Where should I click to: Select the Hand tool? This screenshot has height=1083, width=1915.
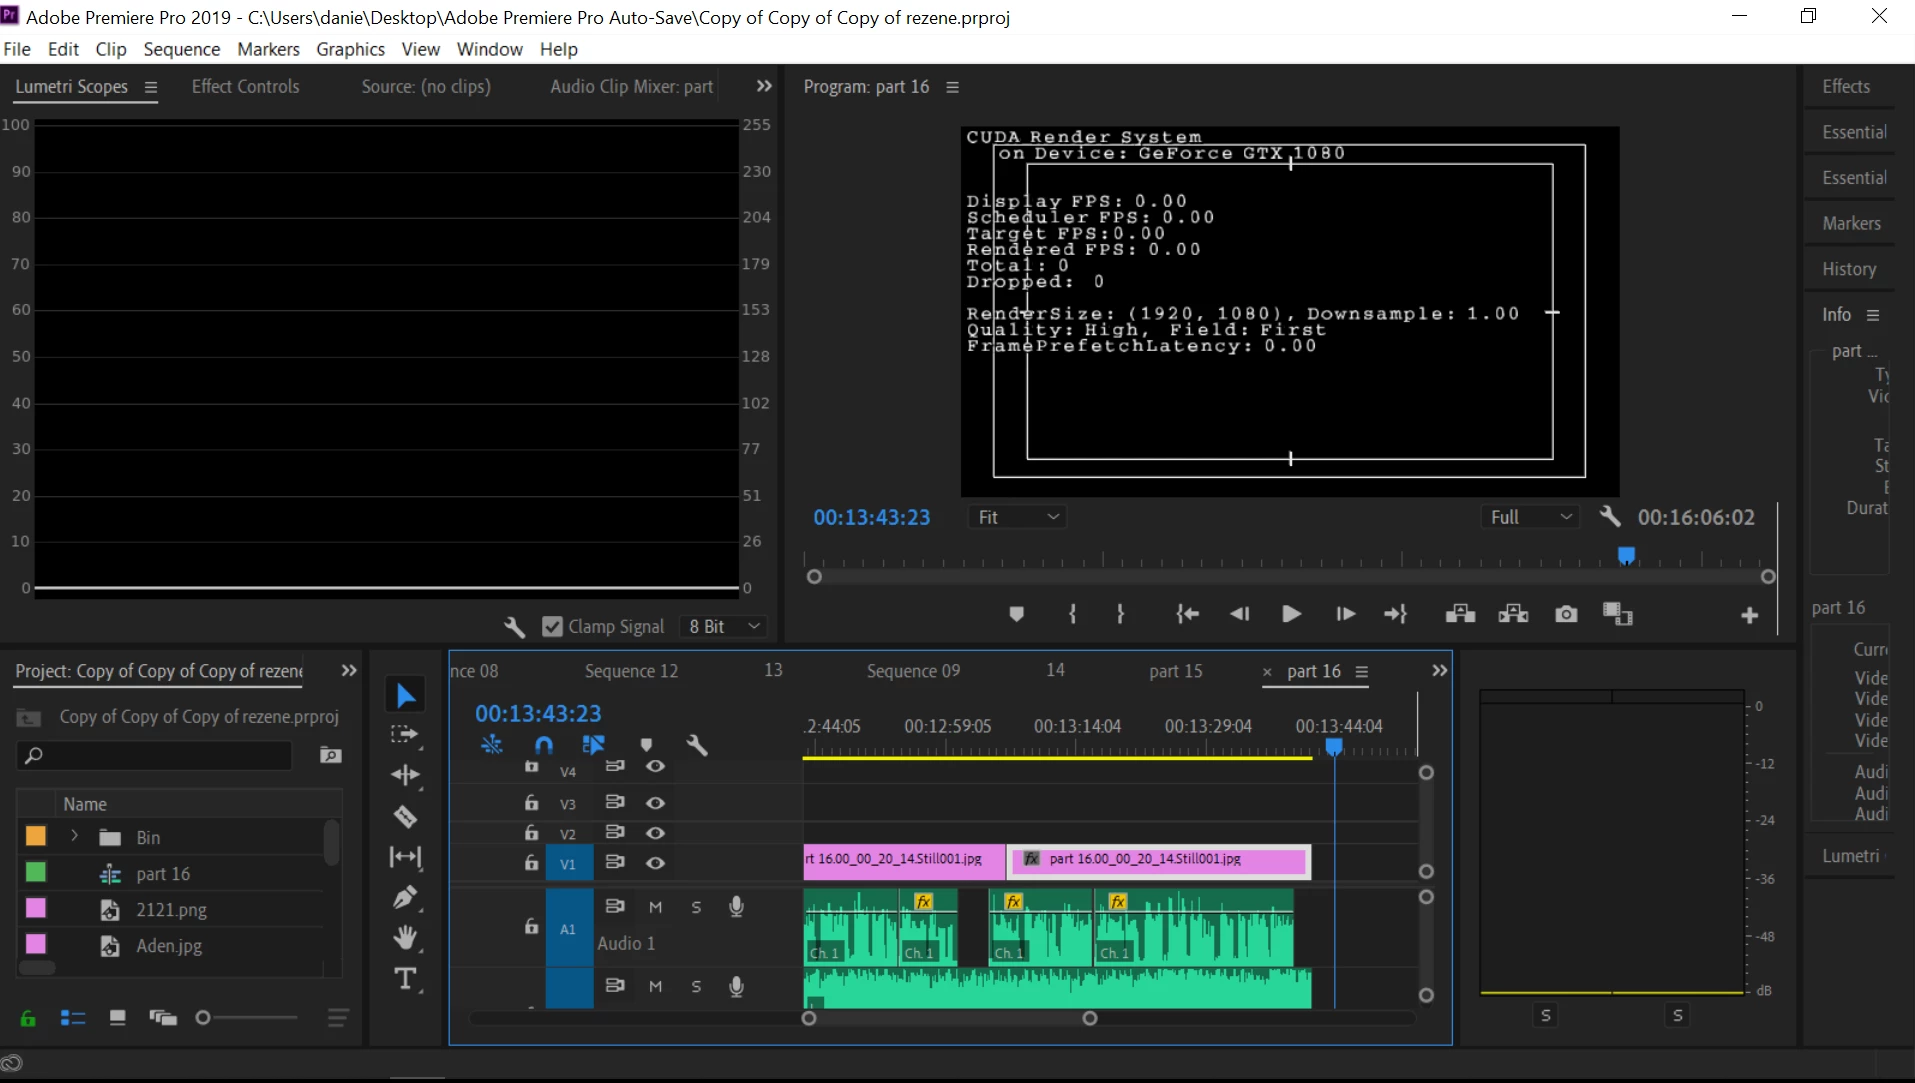(405, 938)
